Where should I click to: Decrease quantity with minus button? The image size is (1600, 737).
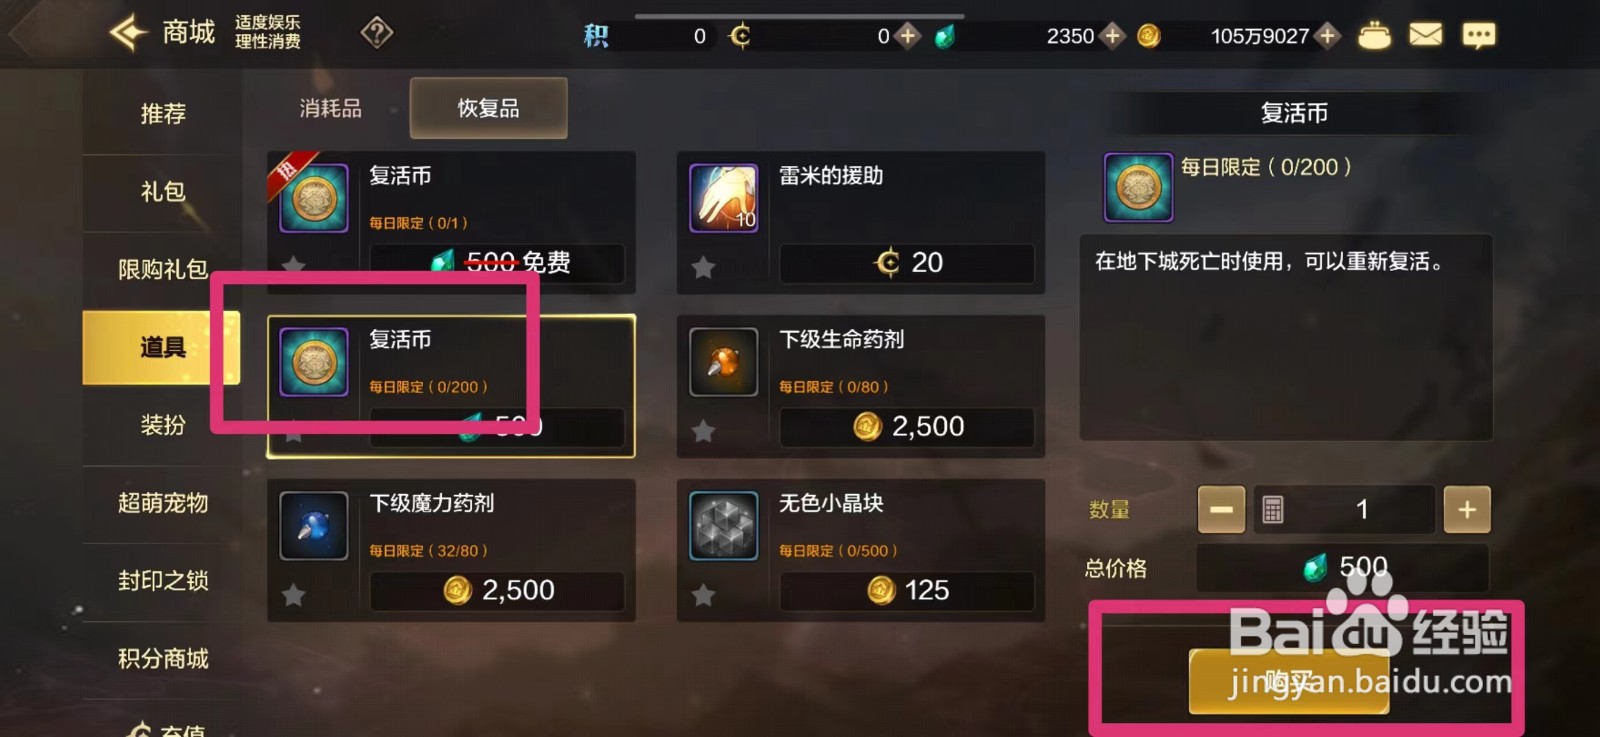(x=1221, y=510)
